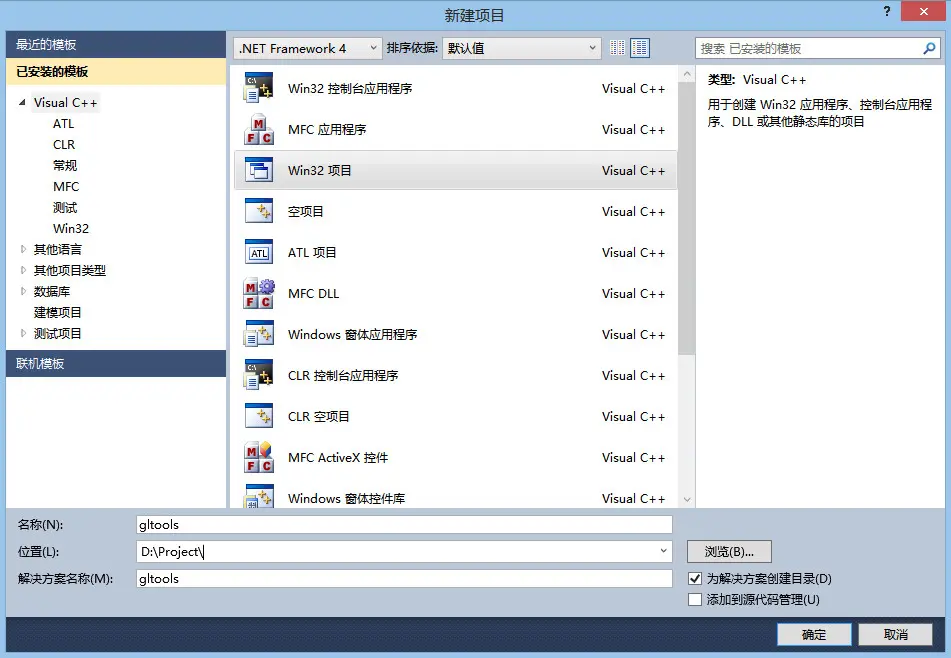The height and width of the screenshot is (658, 951).
Task: Enable 添加到源代码管理 checkbox
Action: point(695,600)
